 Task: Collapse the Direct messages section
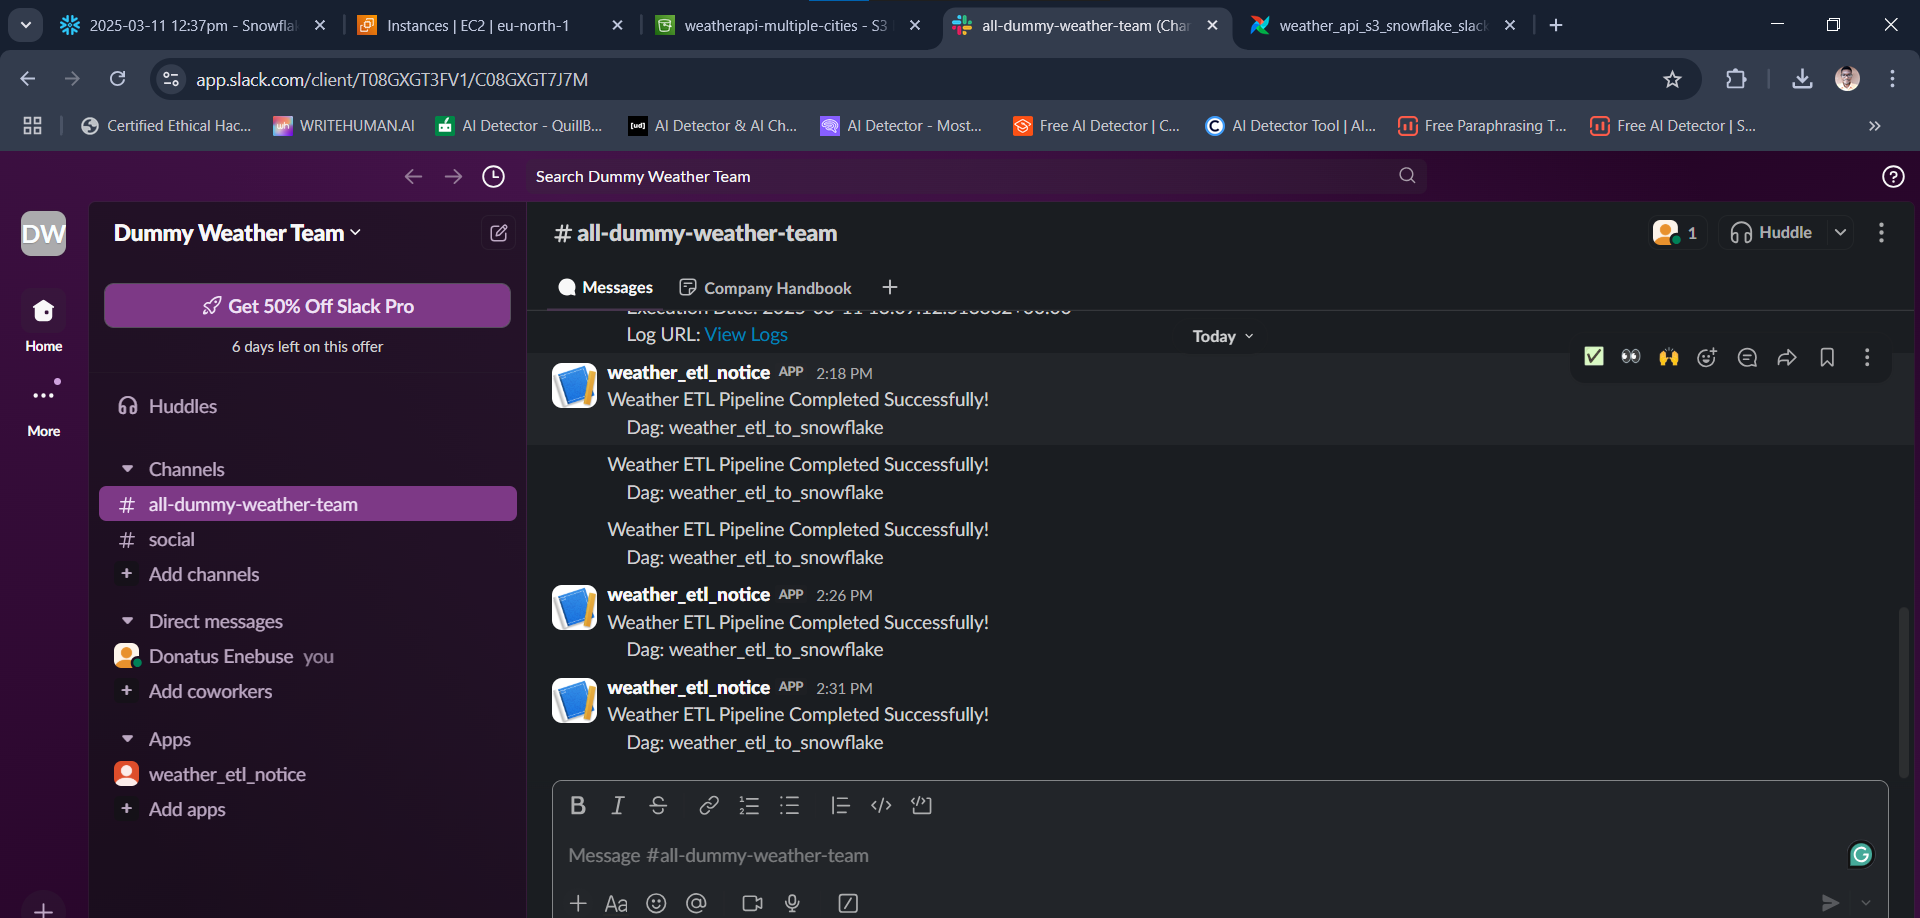(127, 621)
